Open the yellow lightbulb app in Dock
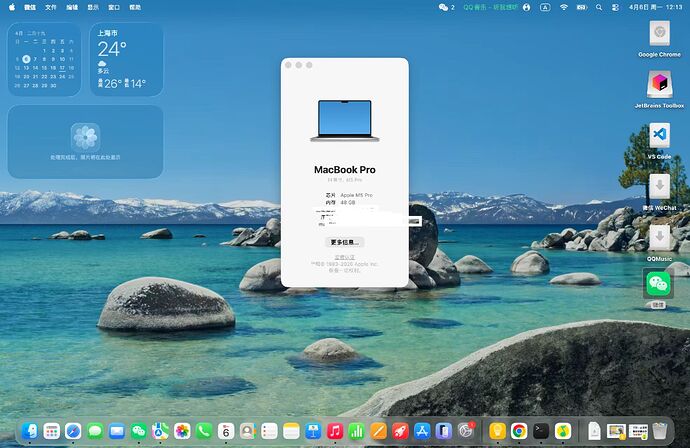 pyautogui.click(x=497, y=431)
